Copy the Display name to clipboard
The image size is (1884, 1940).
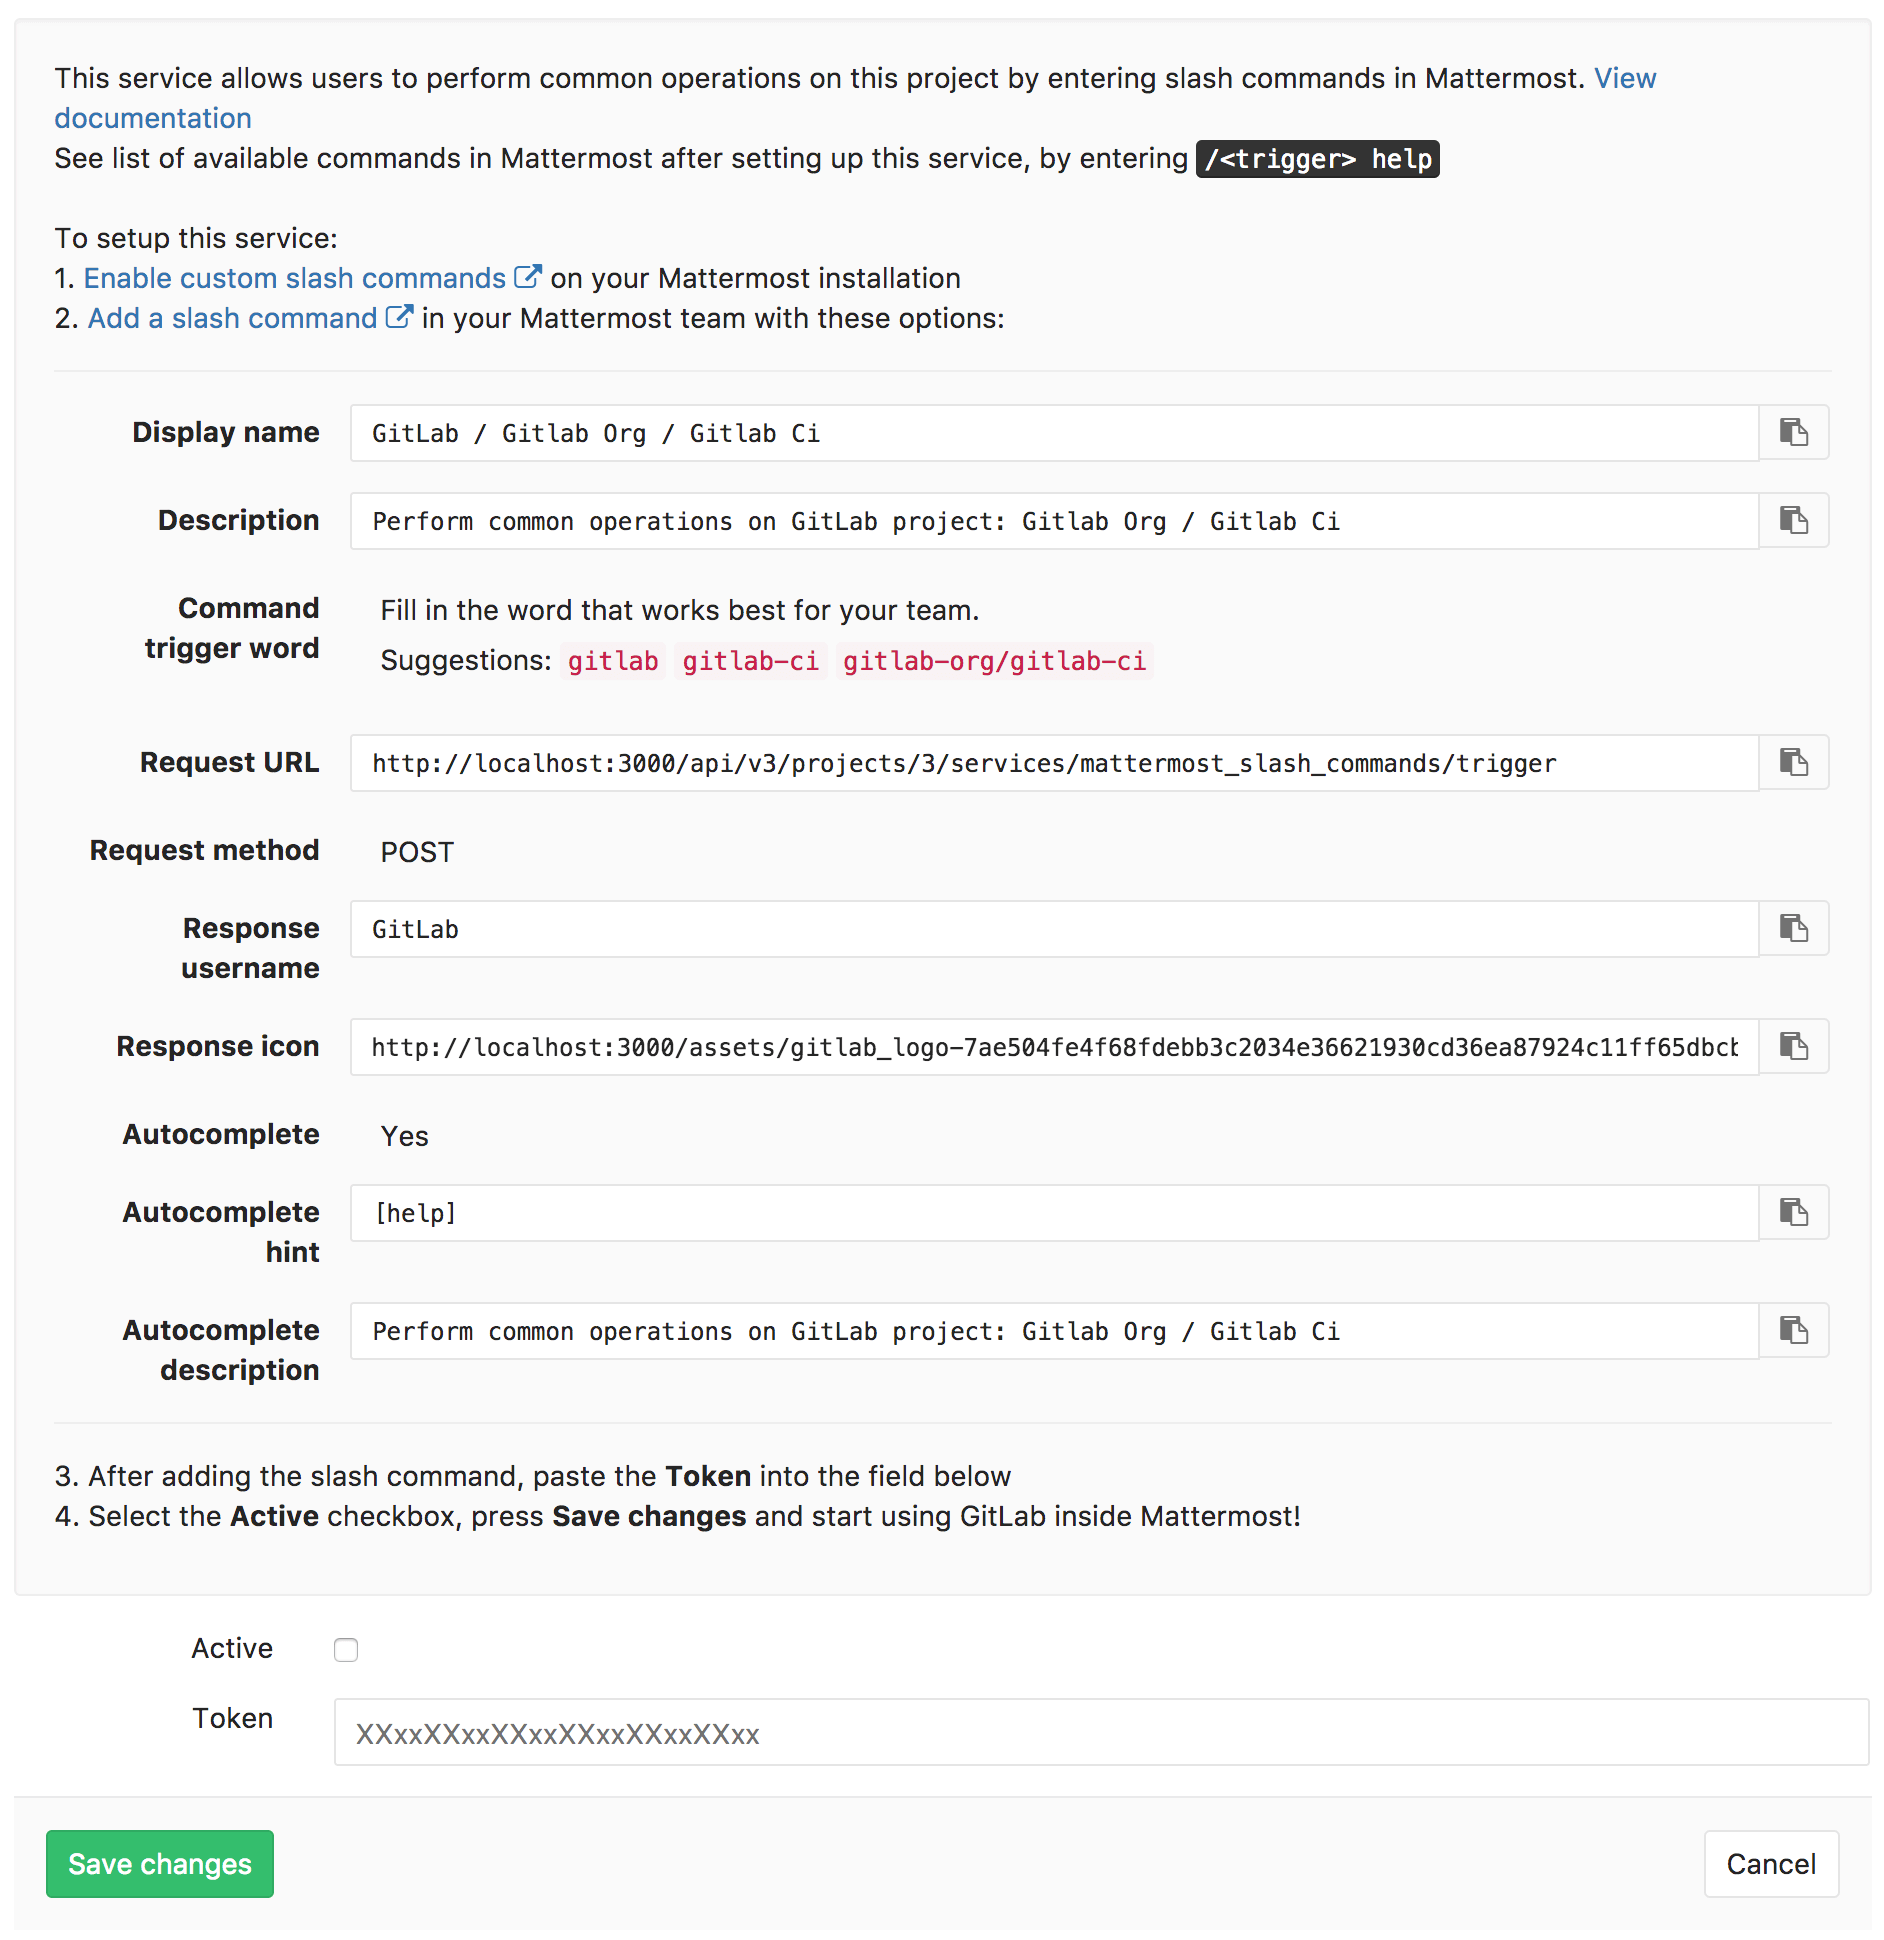1793,432
